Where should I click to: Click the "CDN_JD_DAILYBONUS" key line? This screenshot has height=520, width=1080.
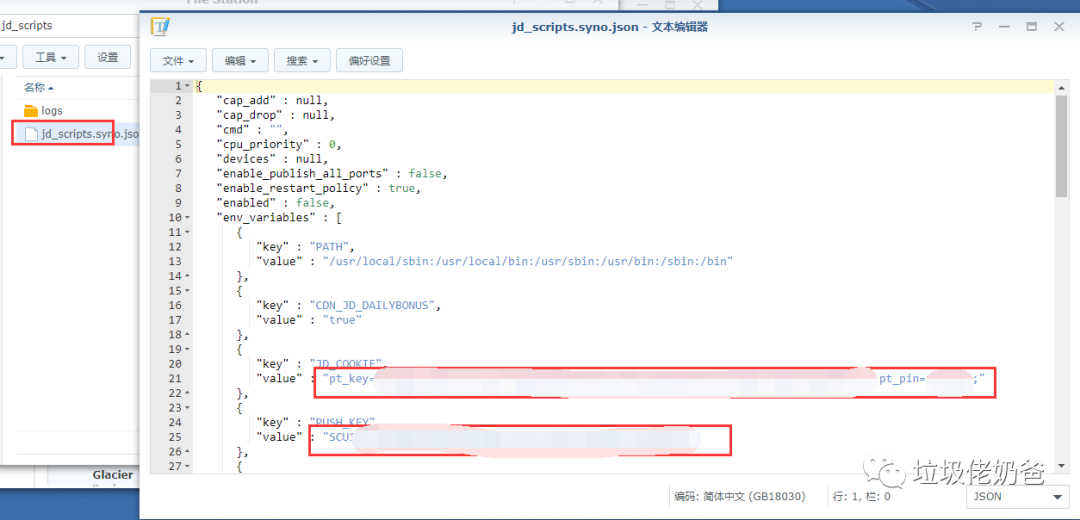click(348, 305)
